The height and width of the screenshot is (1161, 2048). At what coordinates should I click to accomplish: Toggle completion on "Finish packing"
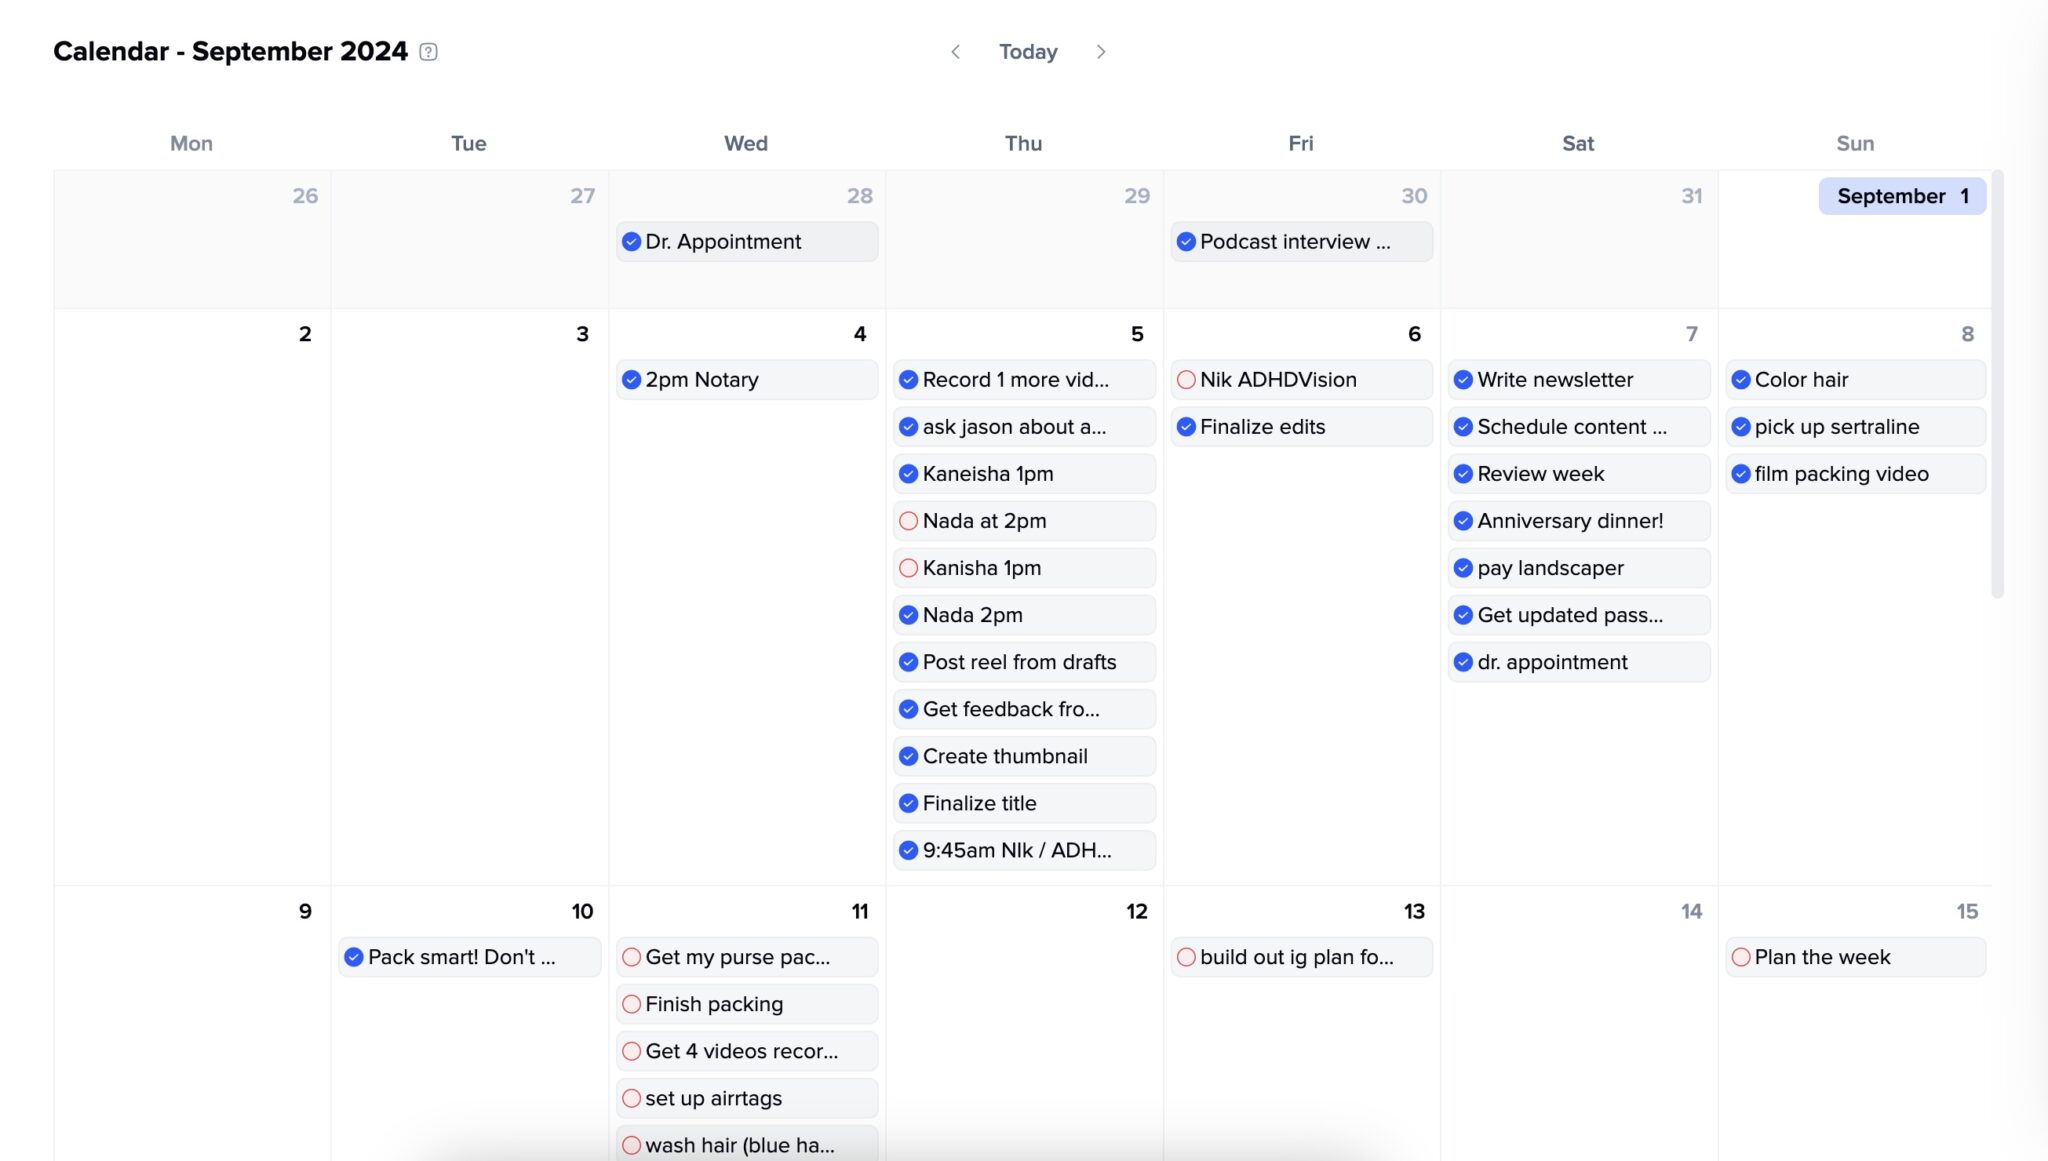[x=631, y=1004]
